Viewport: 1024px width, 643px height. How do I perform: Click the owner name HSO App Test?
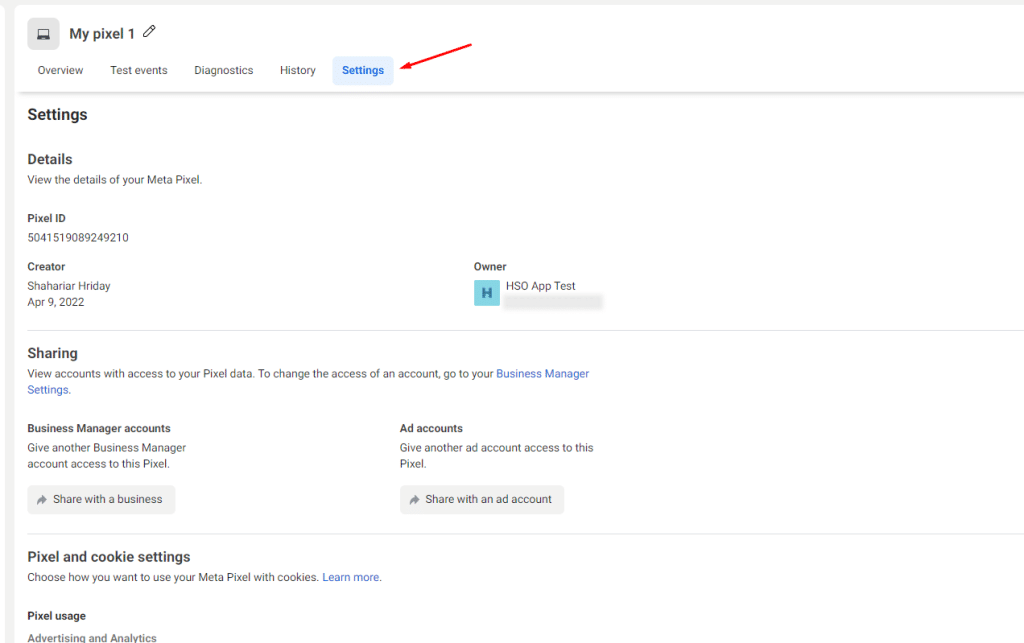pos(540,286)
